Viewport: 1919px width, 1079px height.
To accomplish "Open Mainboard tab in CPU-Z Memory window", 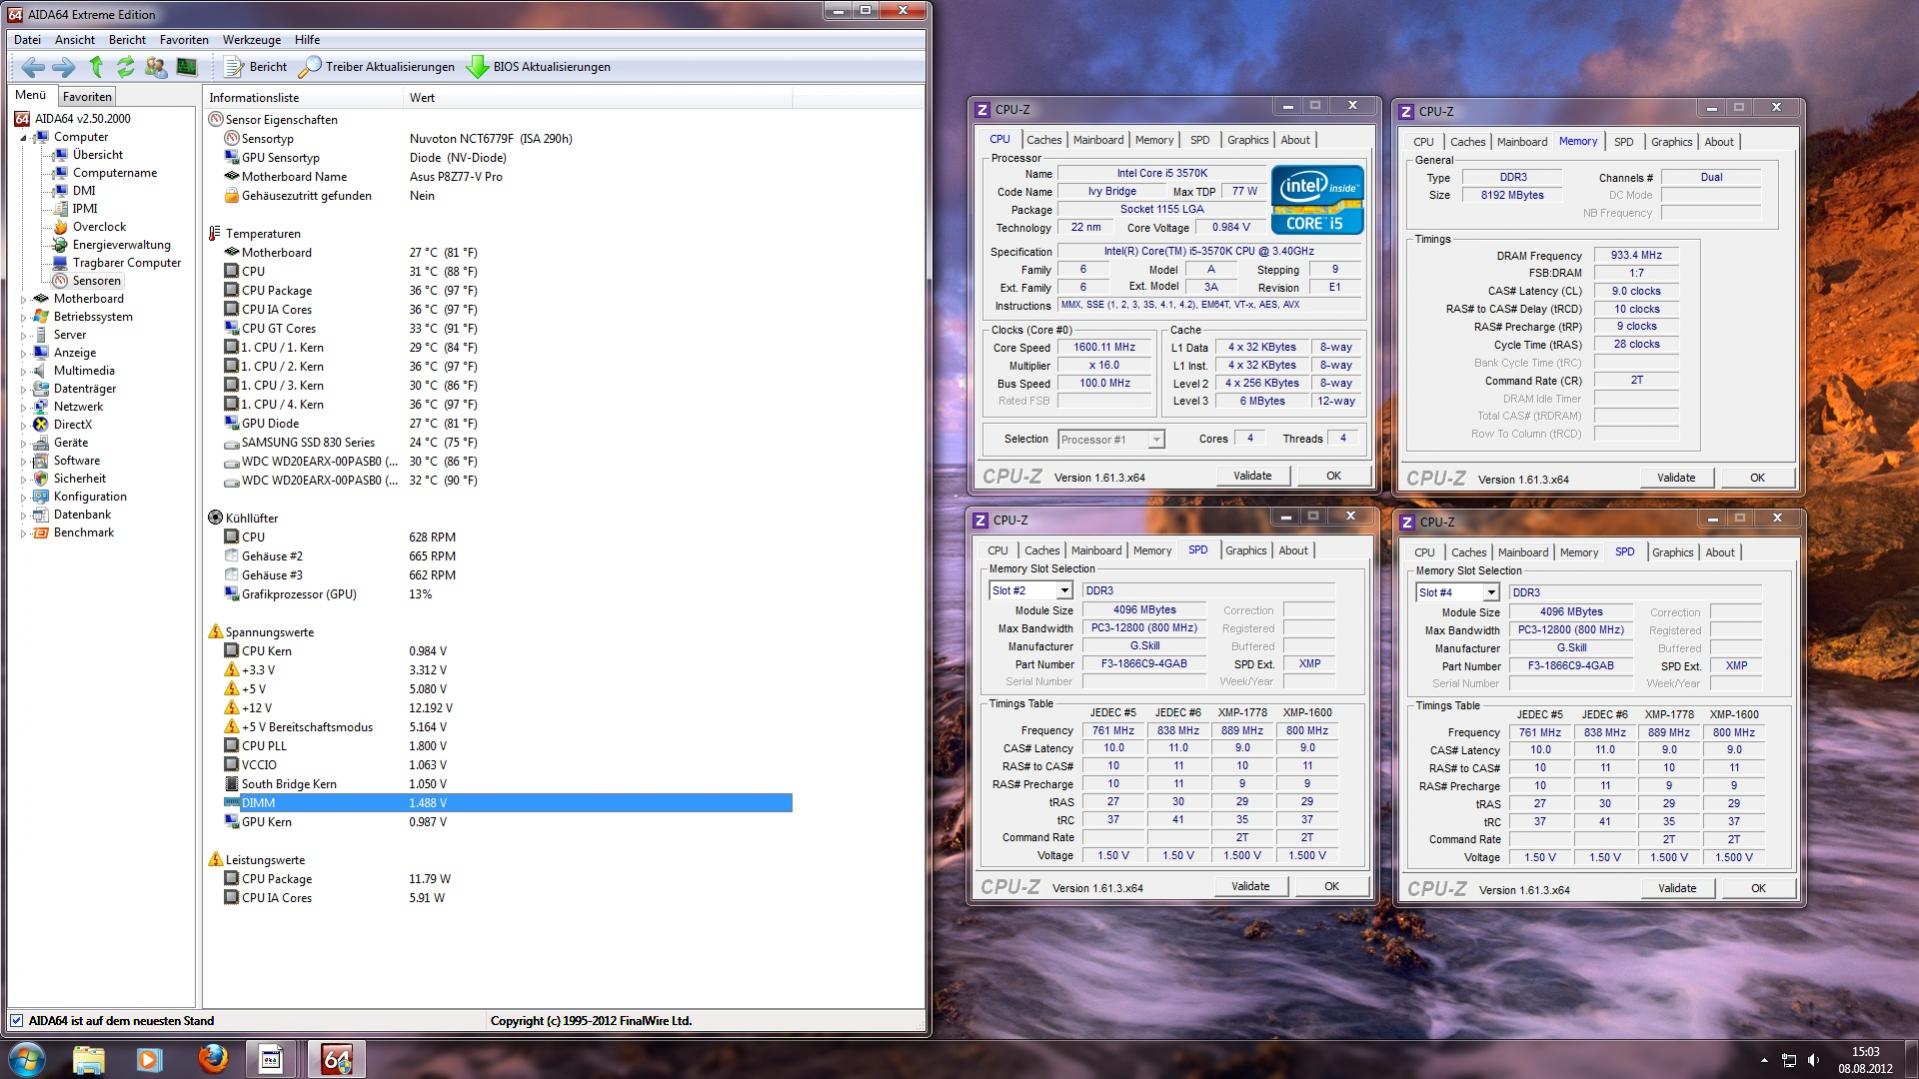I will [1522, 142].
